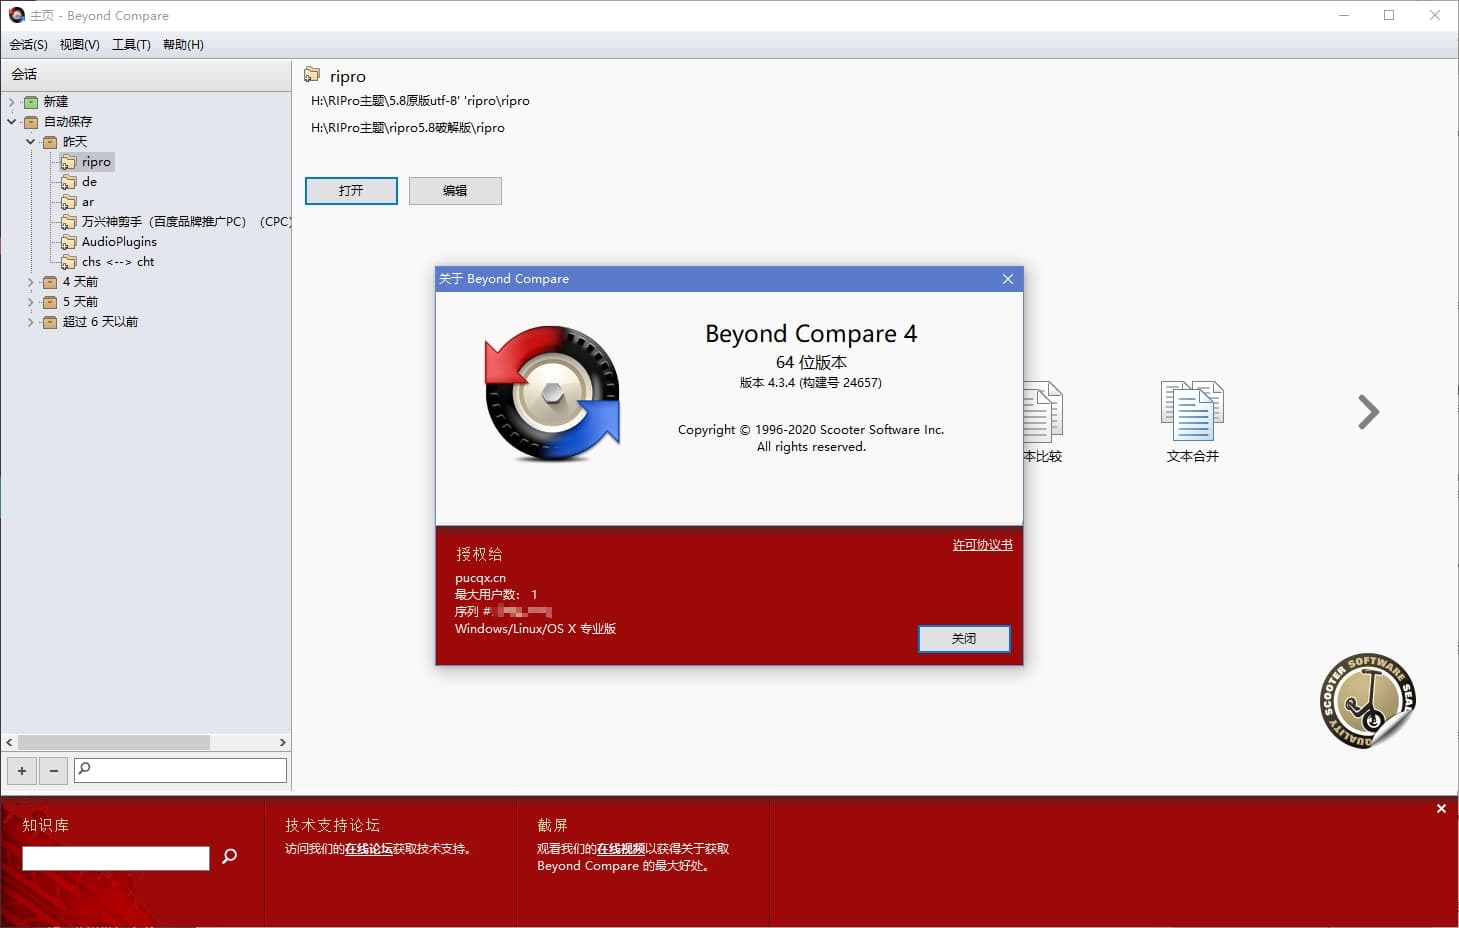Viewport: 1459px width, 928px height.
Task: Click the 打开 button
Action: pyautogui.click(x=350, y=190)
